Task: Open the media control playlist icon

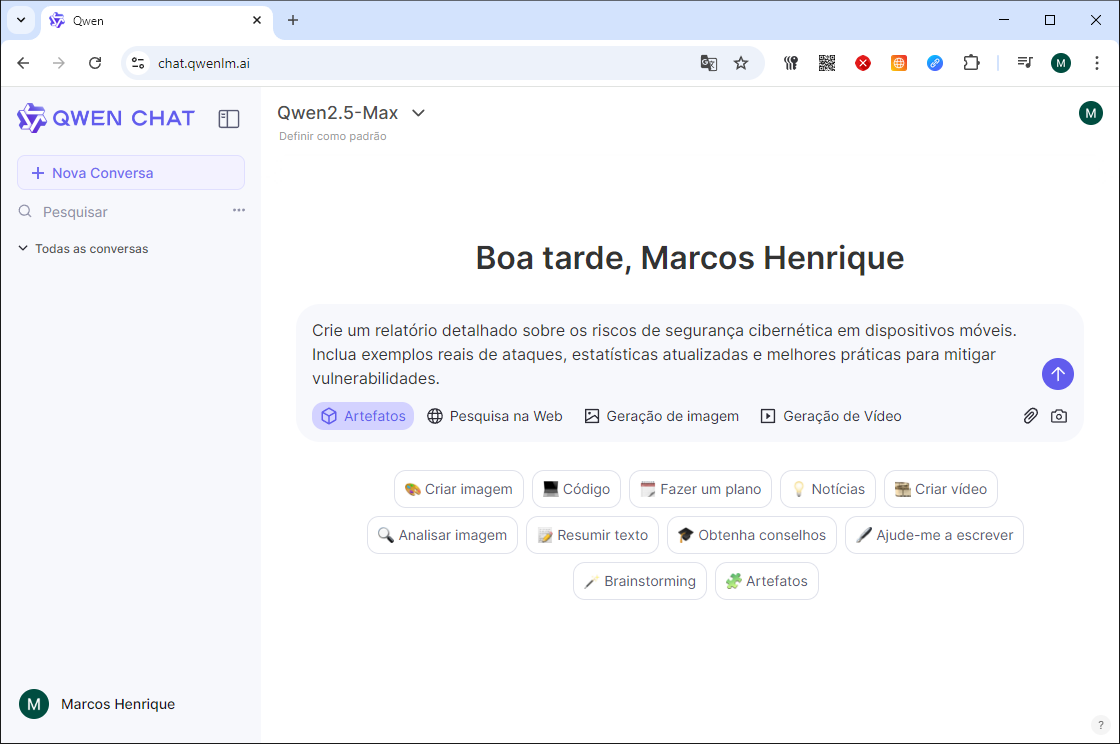Action: [1025, 63]
